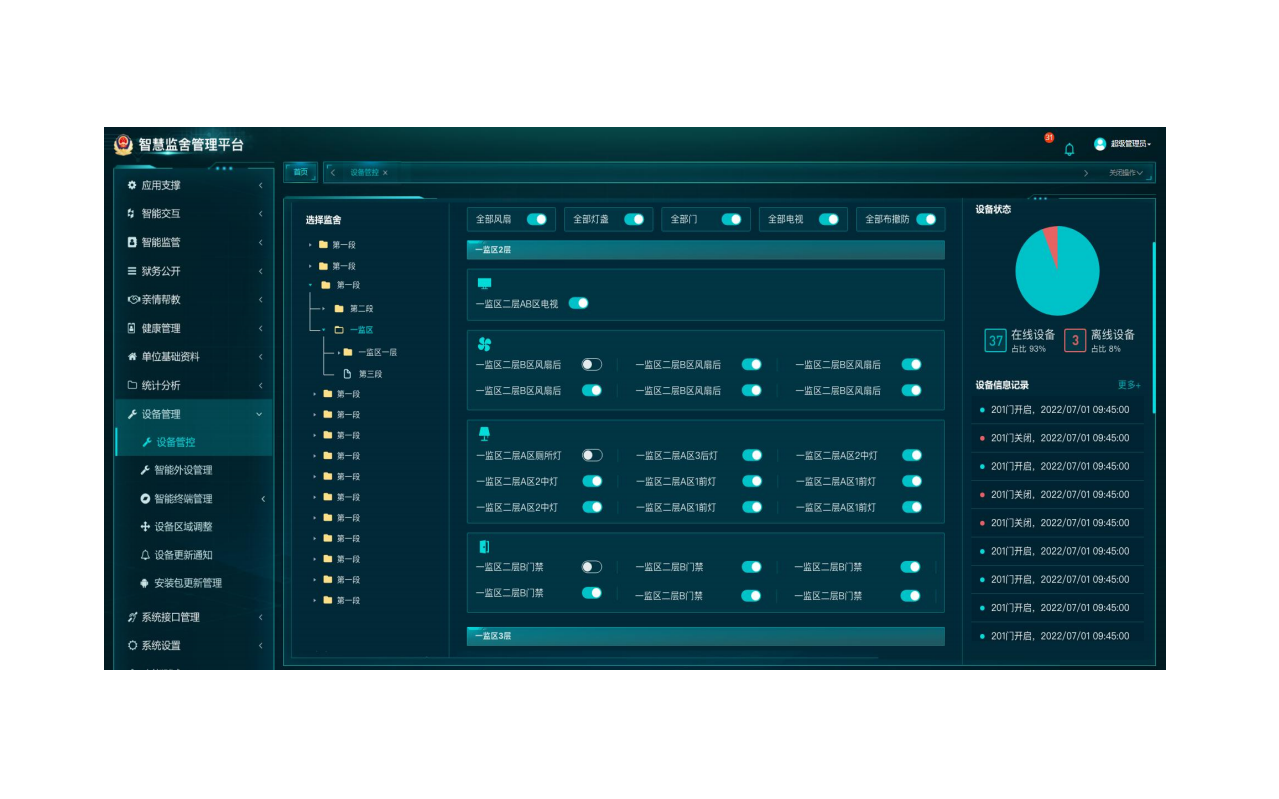The image size is (1279, 799).
Task: Click the red offline slice of pie chart
Action: 1051,238
